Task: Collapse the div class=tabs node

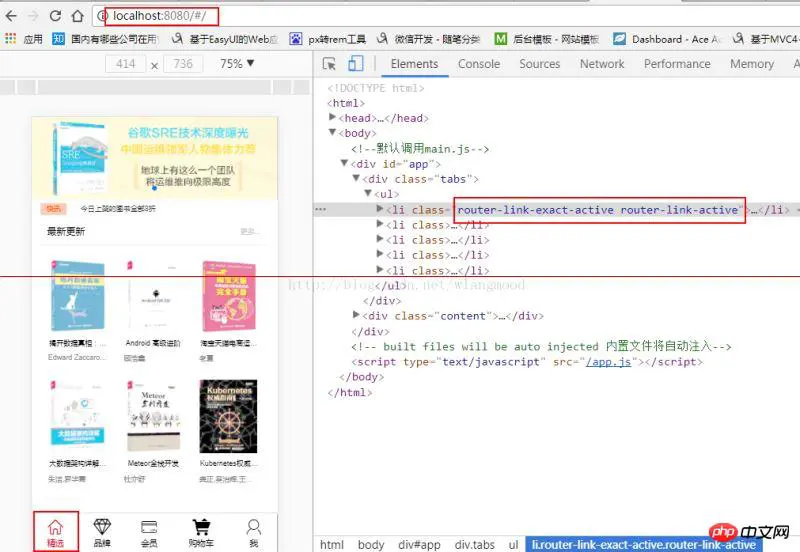Action: pyautogui.click(x=356, y=179)
